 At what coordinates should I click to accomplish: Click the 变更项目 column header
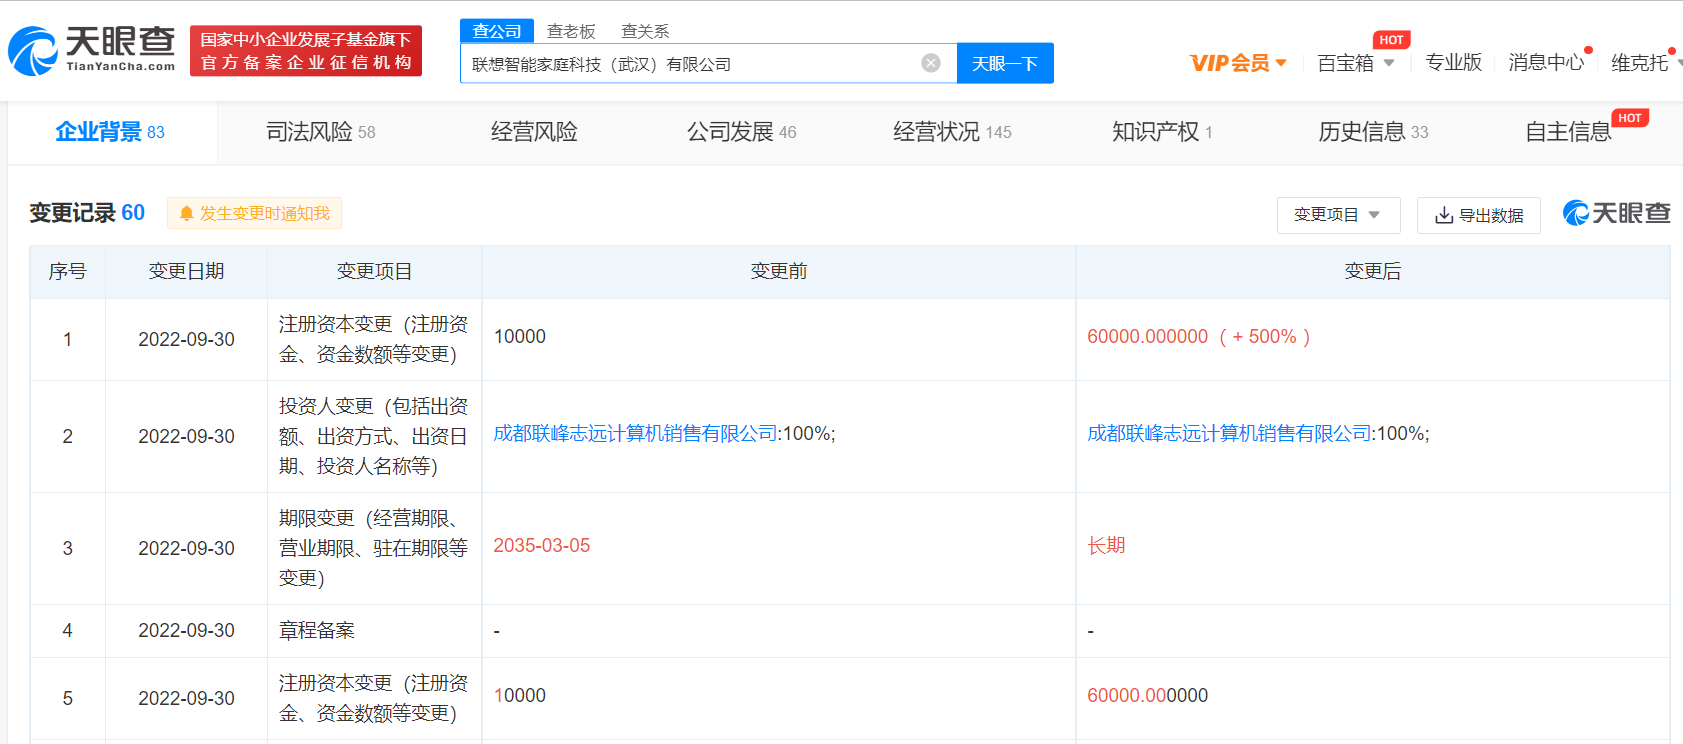click(x=374, y=272)
